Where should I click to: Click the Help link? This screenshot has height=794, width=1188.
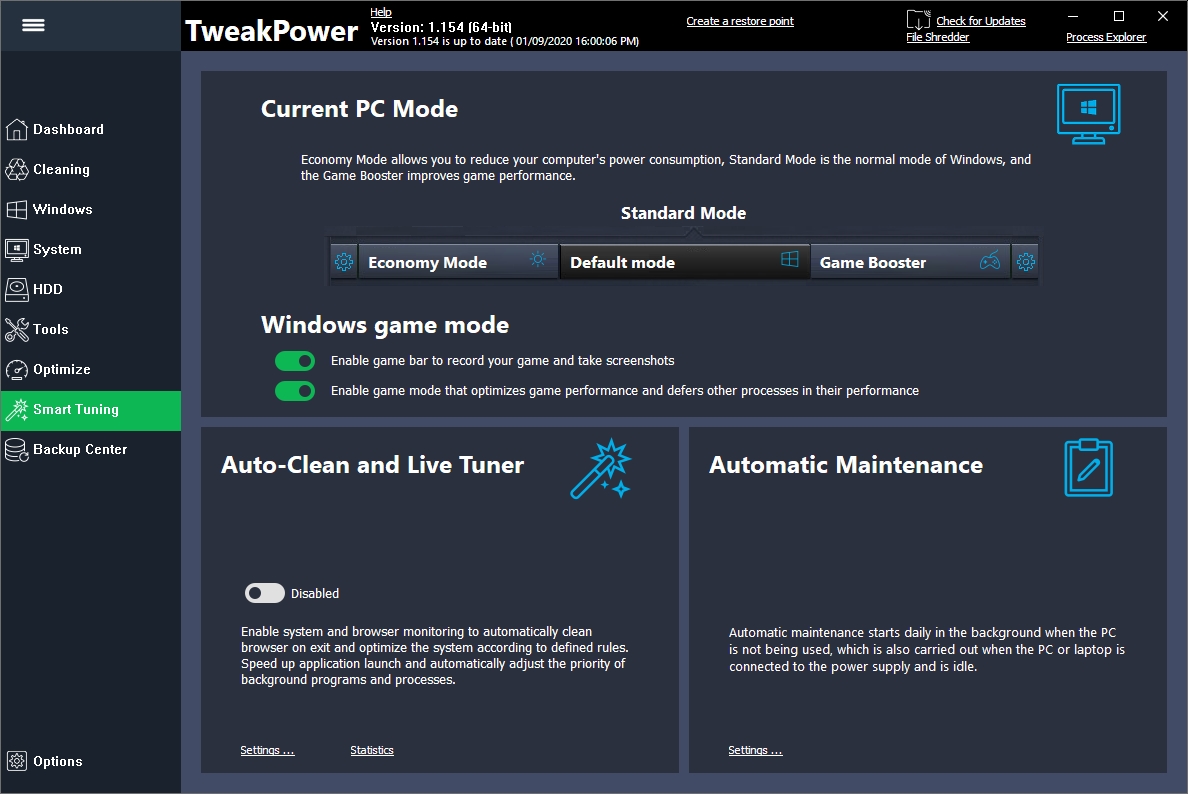click(380, 12)
